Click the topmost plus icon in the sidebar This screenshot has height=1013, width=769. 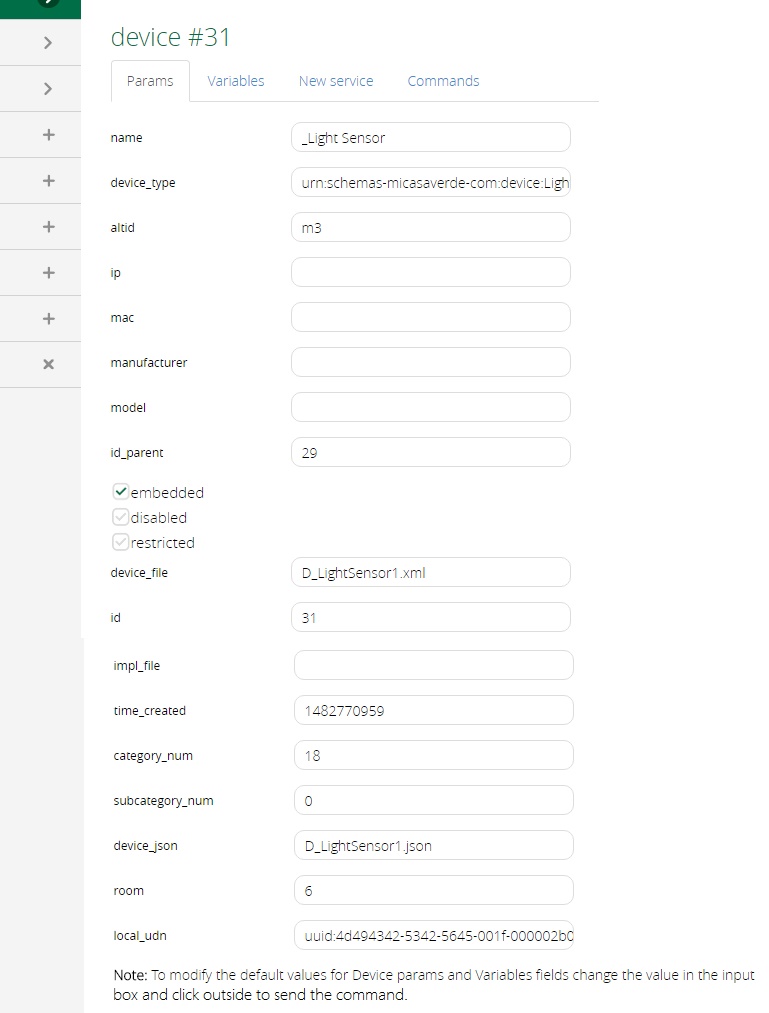[47, 135]
